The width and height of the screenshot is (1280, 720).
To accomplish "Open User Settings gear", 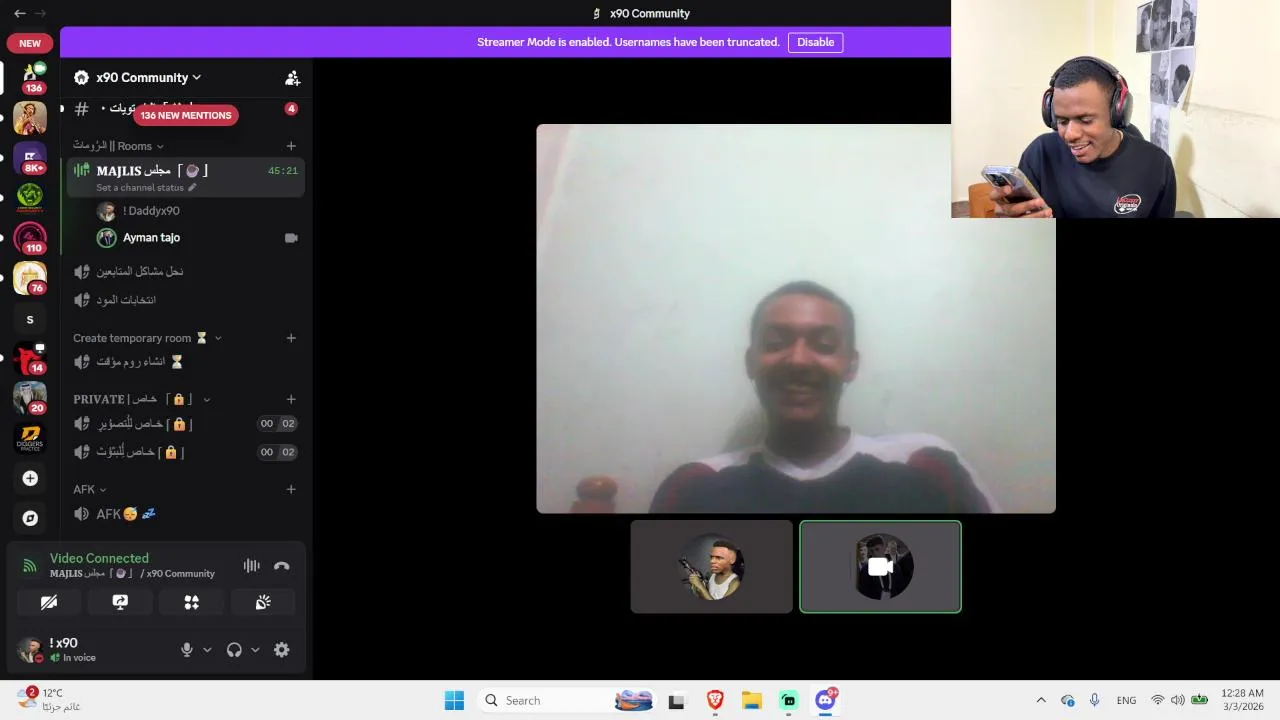I will 282,650.
